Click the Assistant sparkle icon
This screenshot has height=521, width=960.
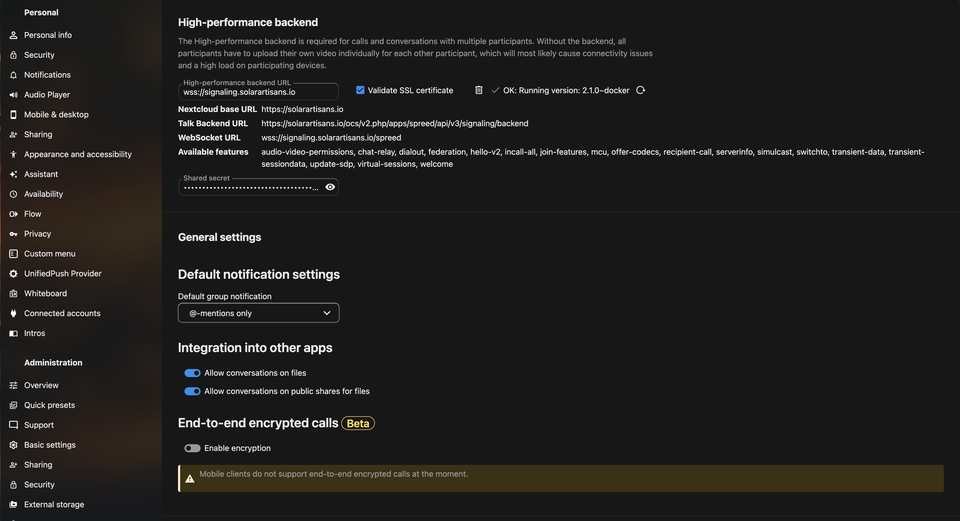13,174
